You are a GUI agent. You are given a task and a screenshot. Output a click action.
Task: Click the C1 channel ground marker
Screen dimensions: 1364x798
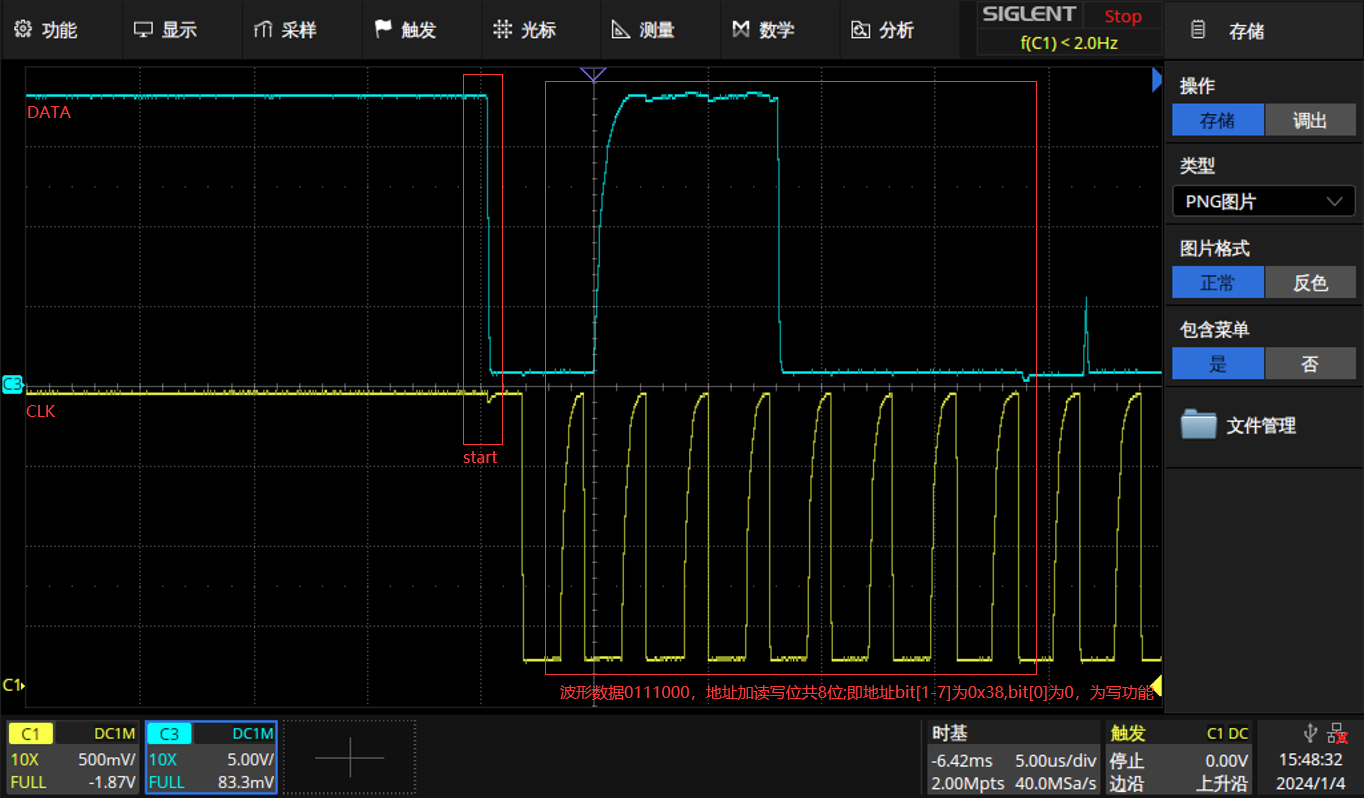(12, 685)
